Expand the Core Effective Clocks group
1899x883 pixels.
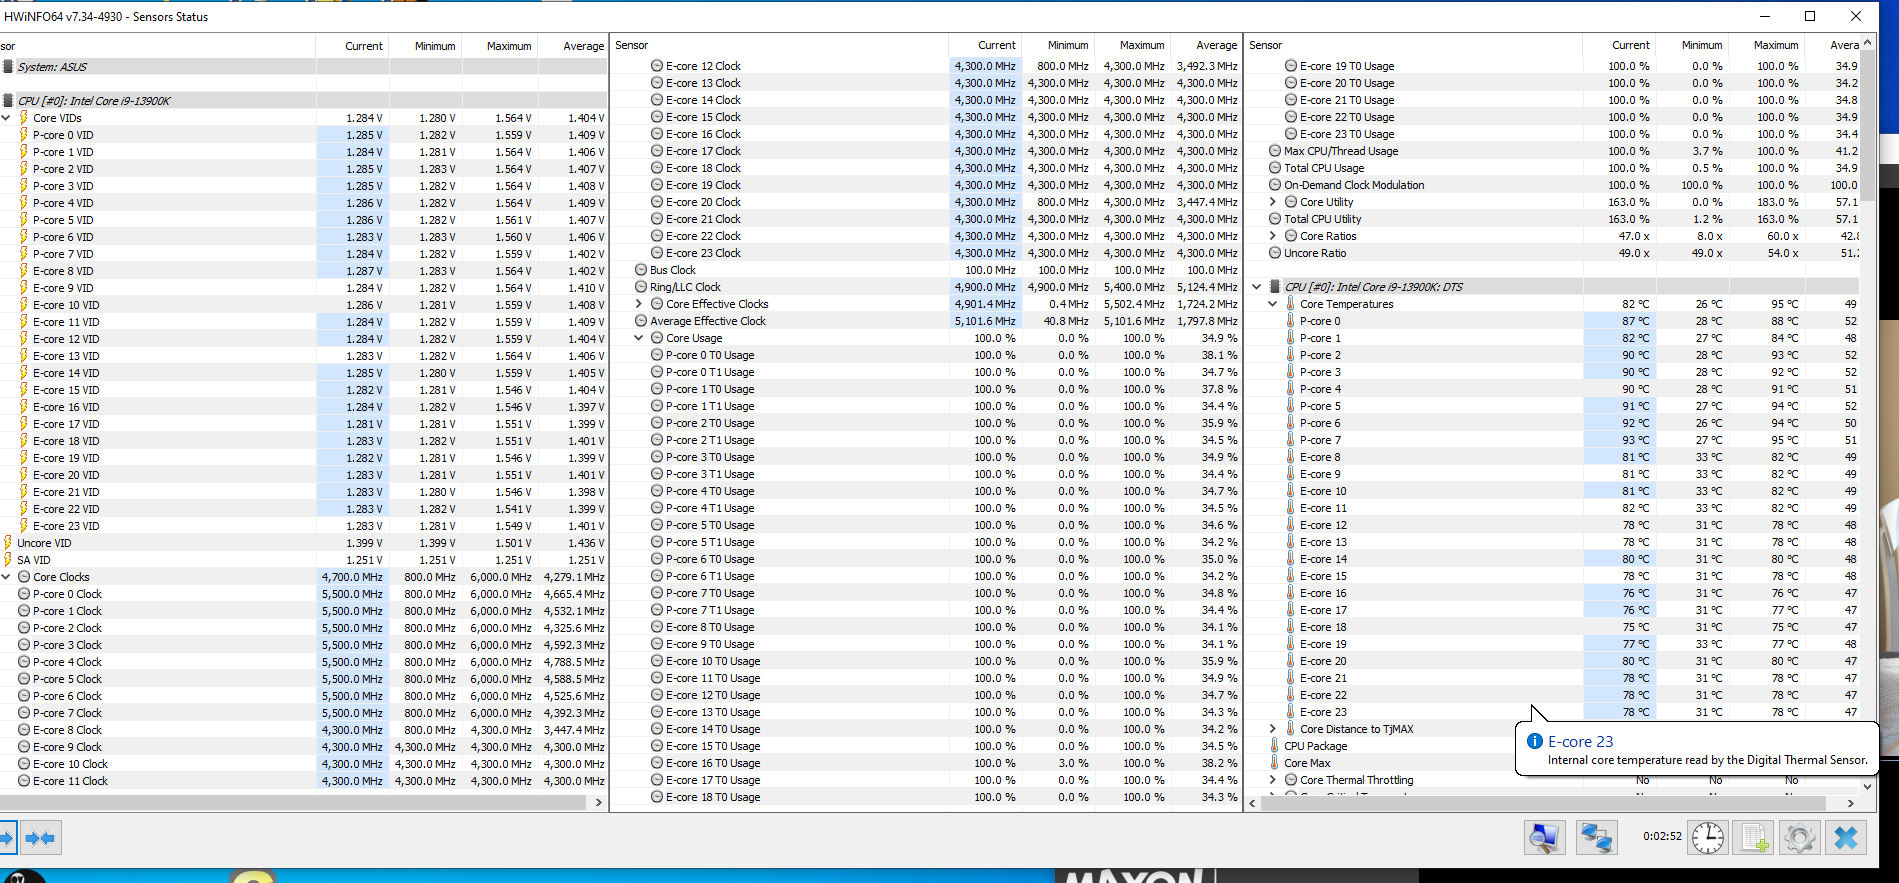(639, 304)
